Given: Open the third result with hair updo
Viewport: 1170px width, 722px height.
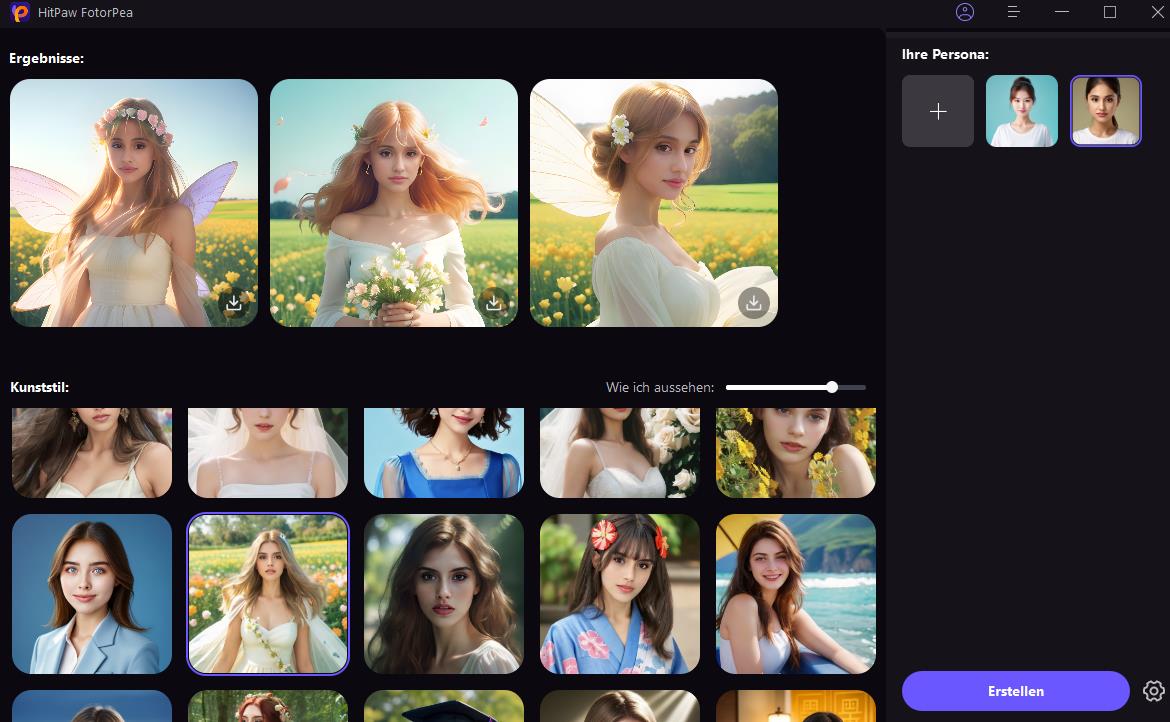Looking at the screenshot, I should pos(654,190).
